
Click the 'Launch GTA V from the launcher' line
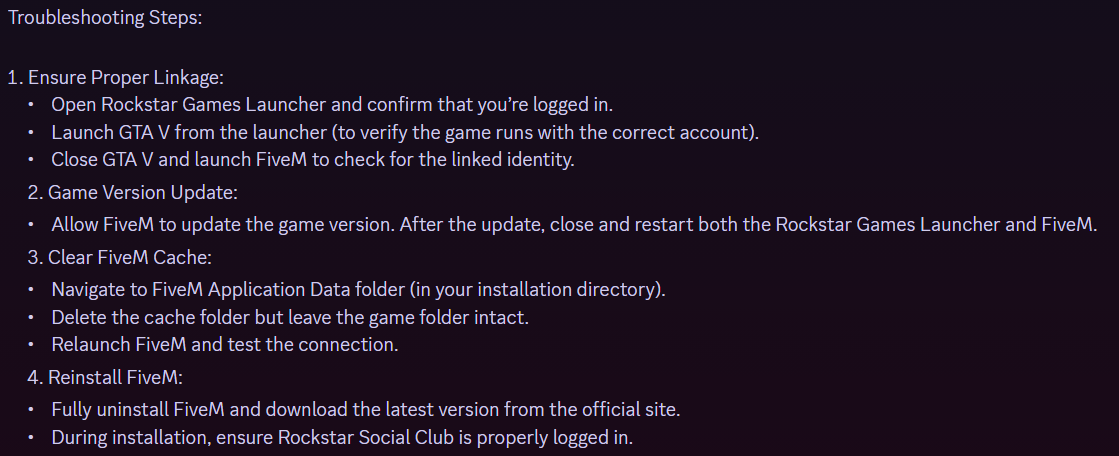click(405, 132)
